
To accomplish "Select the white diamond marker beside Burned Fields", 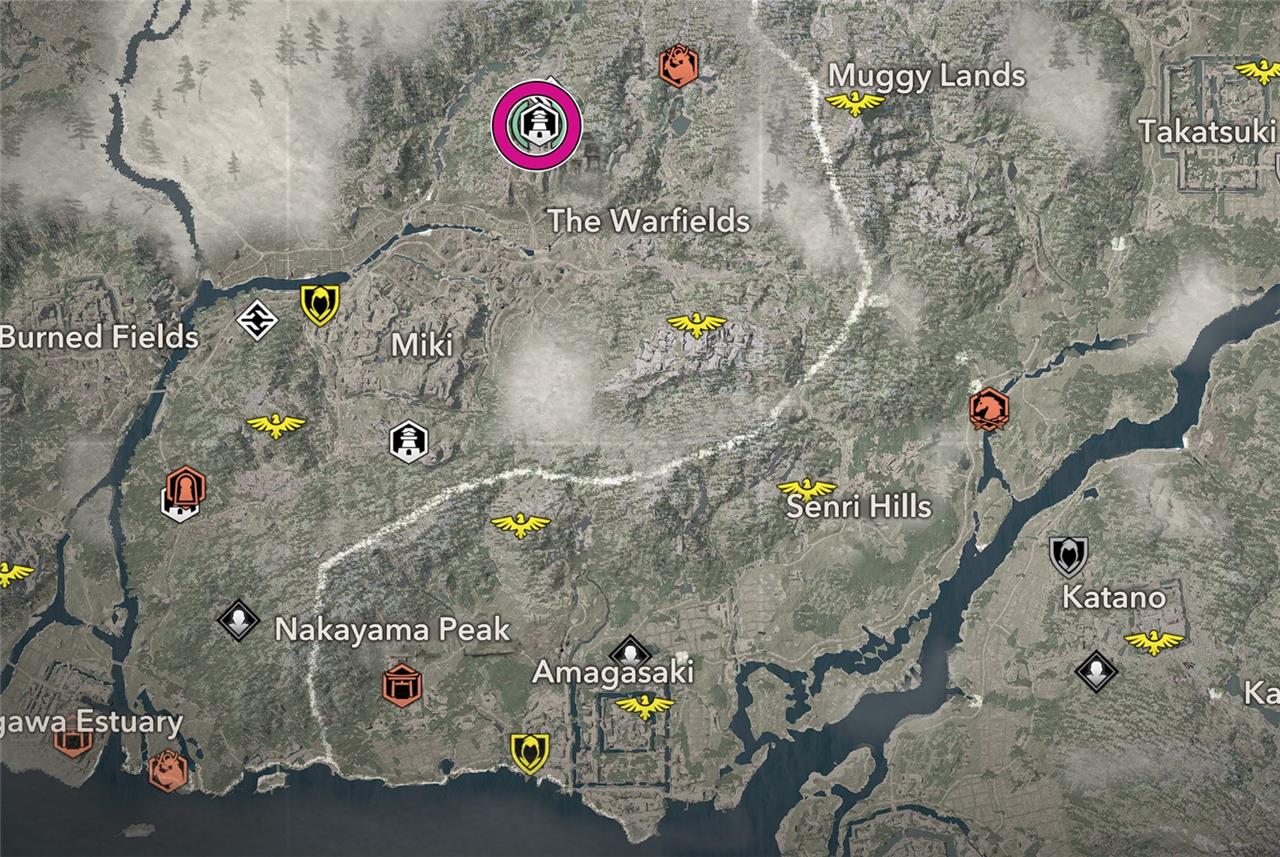I will click(256, 320).
